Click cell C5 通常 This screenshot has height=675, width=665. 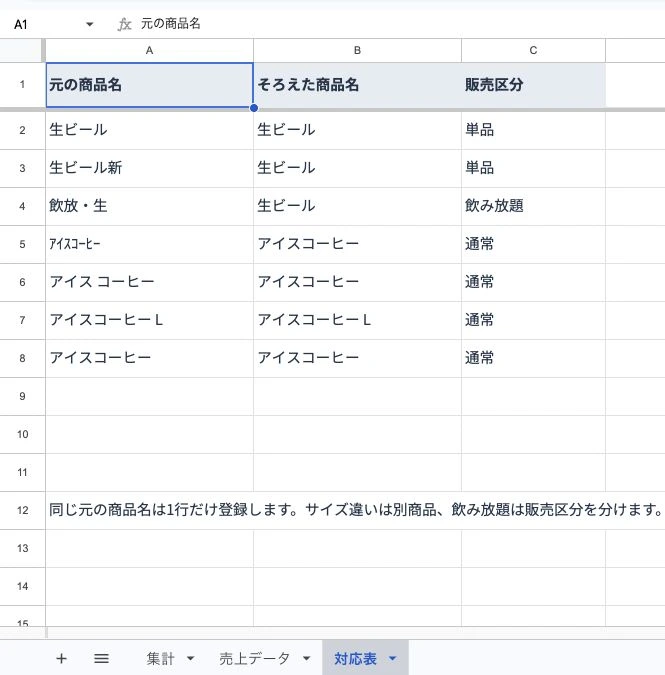(x=533, y=245)
